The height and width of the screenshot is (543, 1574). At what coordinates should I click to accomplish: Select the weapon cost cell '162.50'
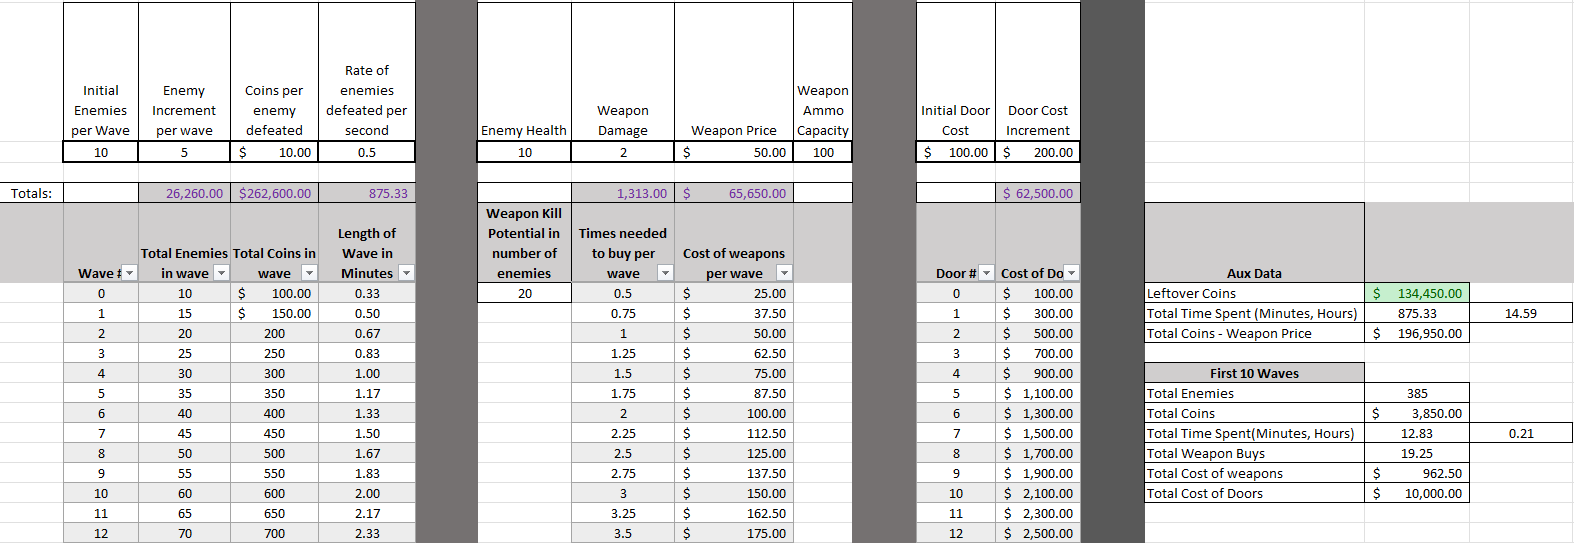pyautogui.click(x=734, y=513)
